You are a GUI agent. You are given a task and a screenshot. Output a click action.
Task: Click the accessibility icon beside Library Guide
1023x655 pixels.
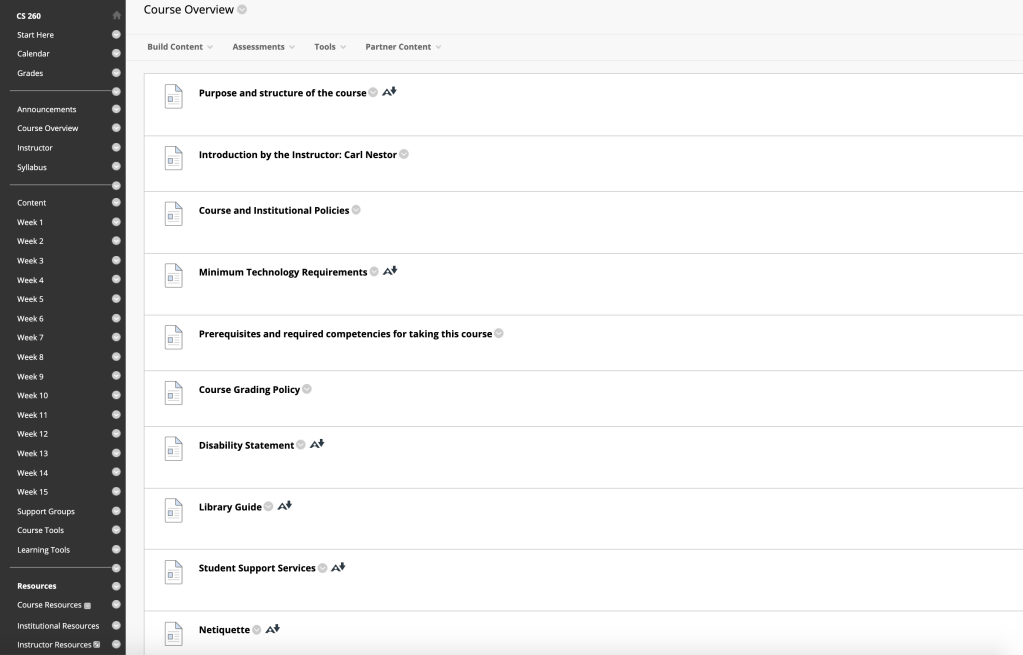284,506
